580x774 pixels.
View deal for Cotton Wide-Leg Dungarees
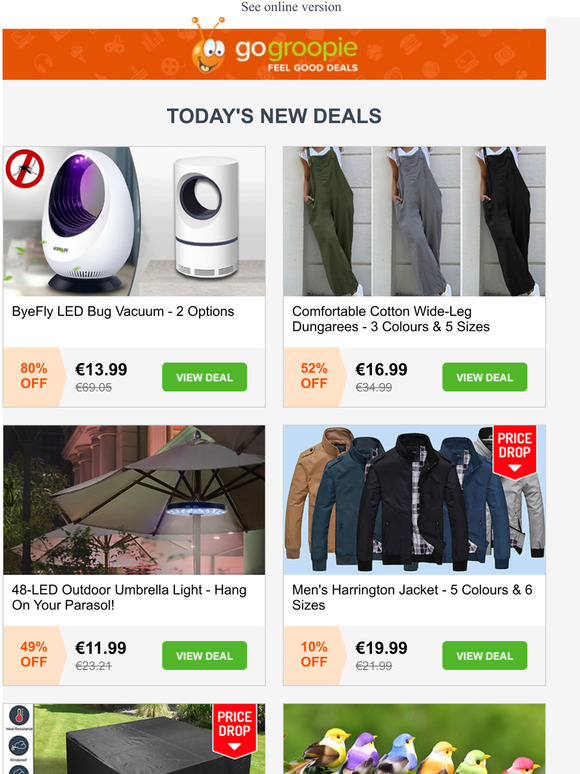tap(485, 377)
